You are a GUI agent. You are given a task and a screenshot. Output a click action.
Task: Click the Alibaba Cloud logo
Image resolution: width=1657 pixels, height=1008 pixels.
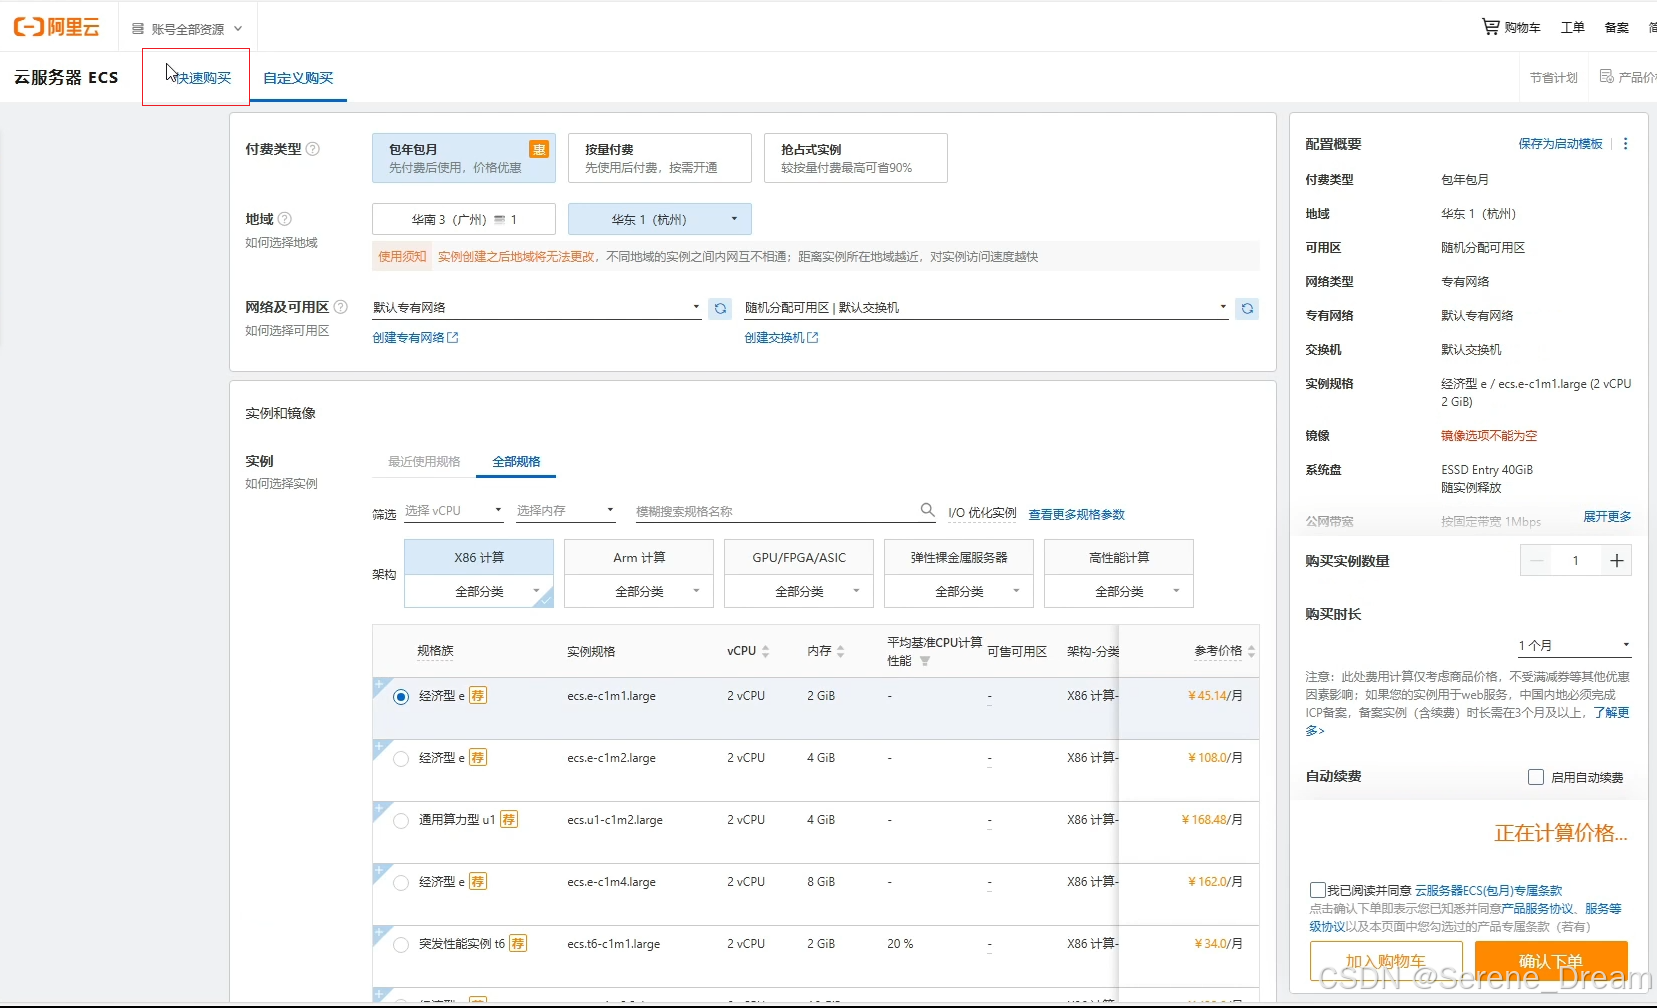point(56,27)
